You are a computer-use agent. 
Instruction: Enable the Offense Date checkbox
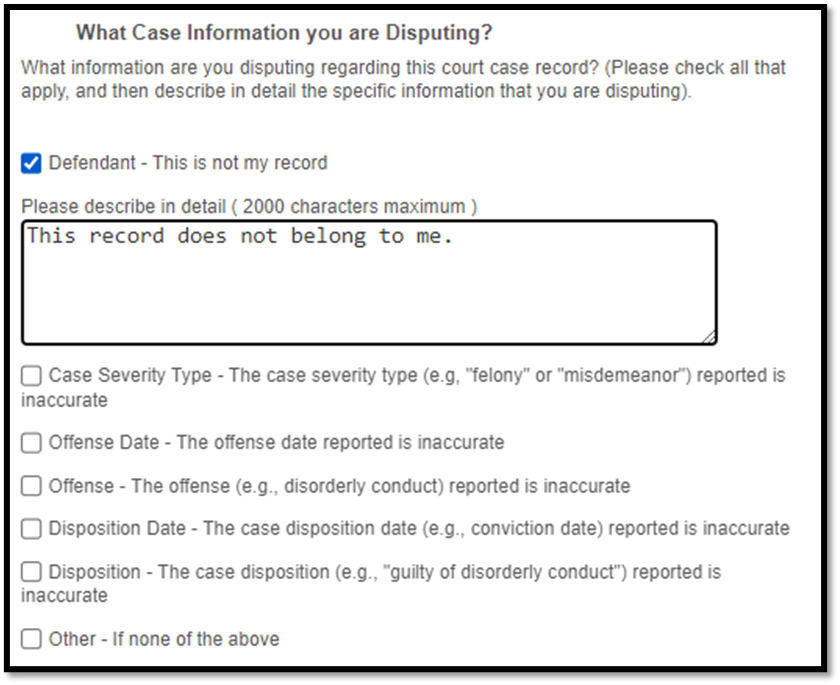[32, 442]
